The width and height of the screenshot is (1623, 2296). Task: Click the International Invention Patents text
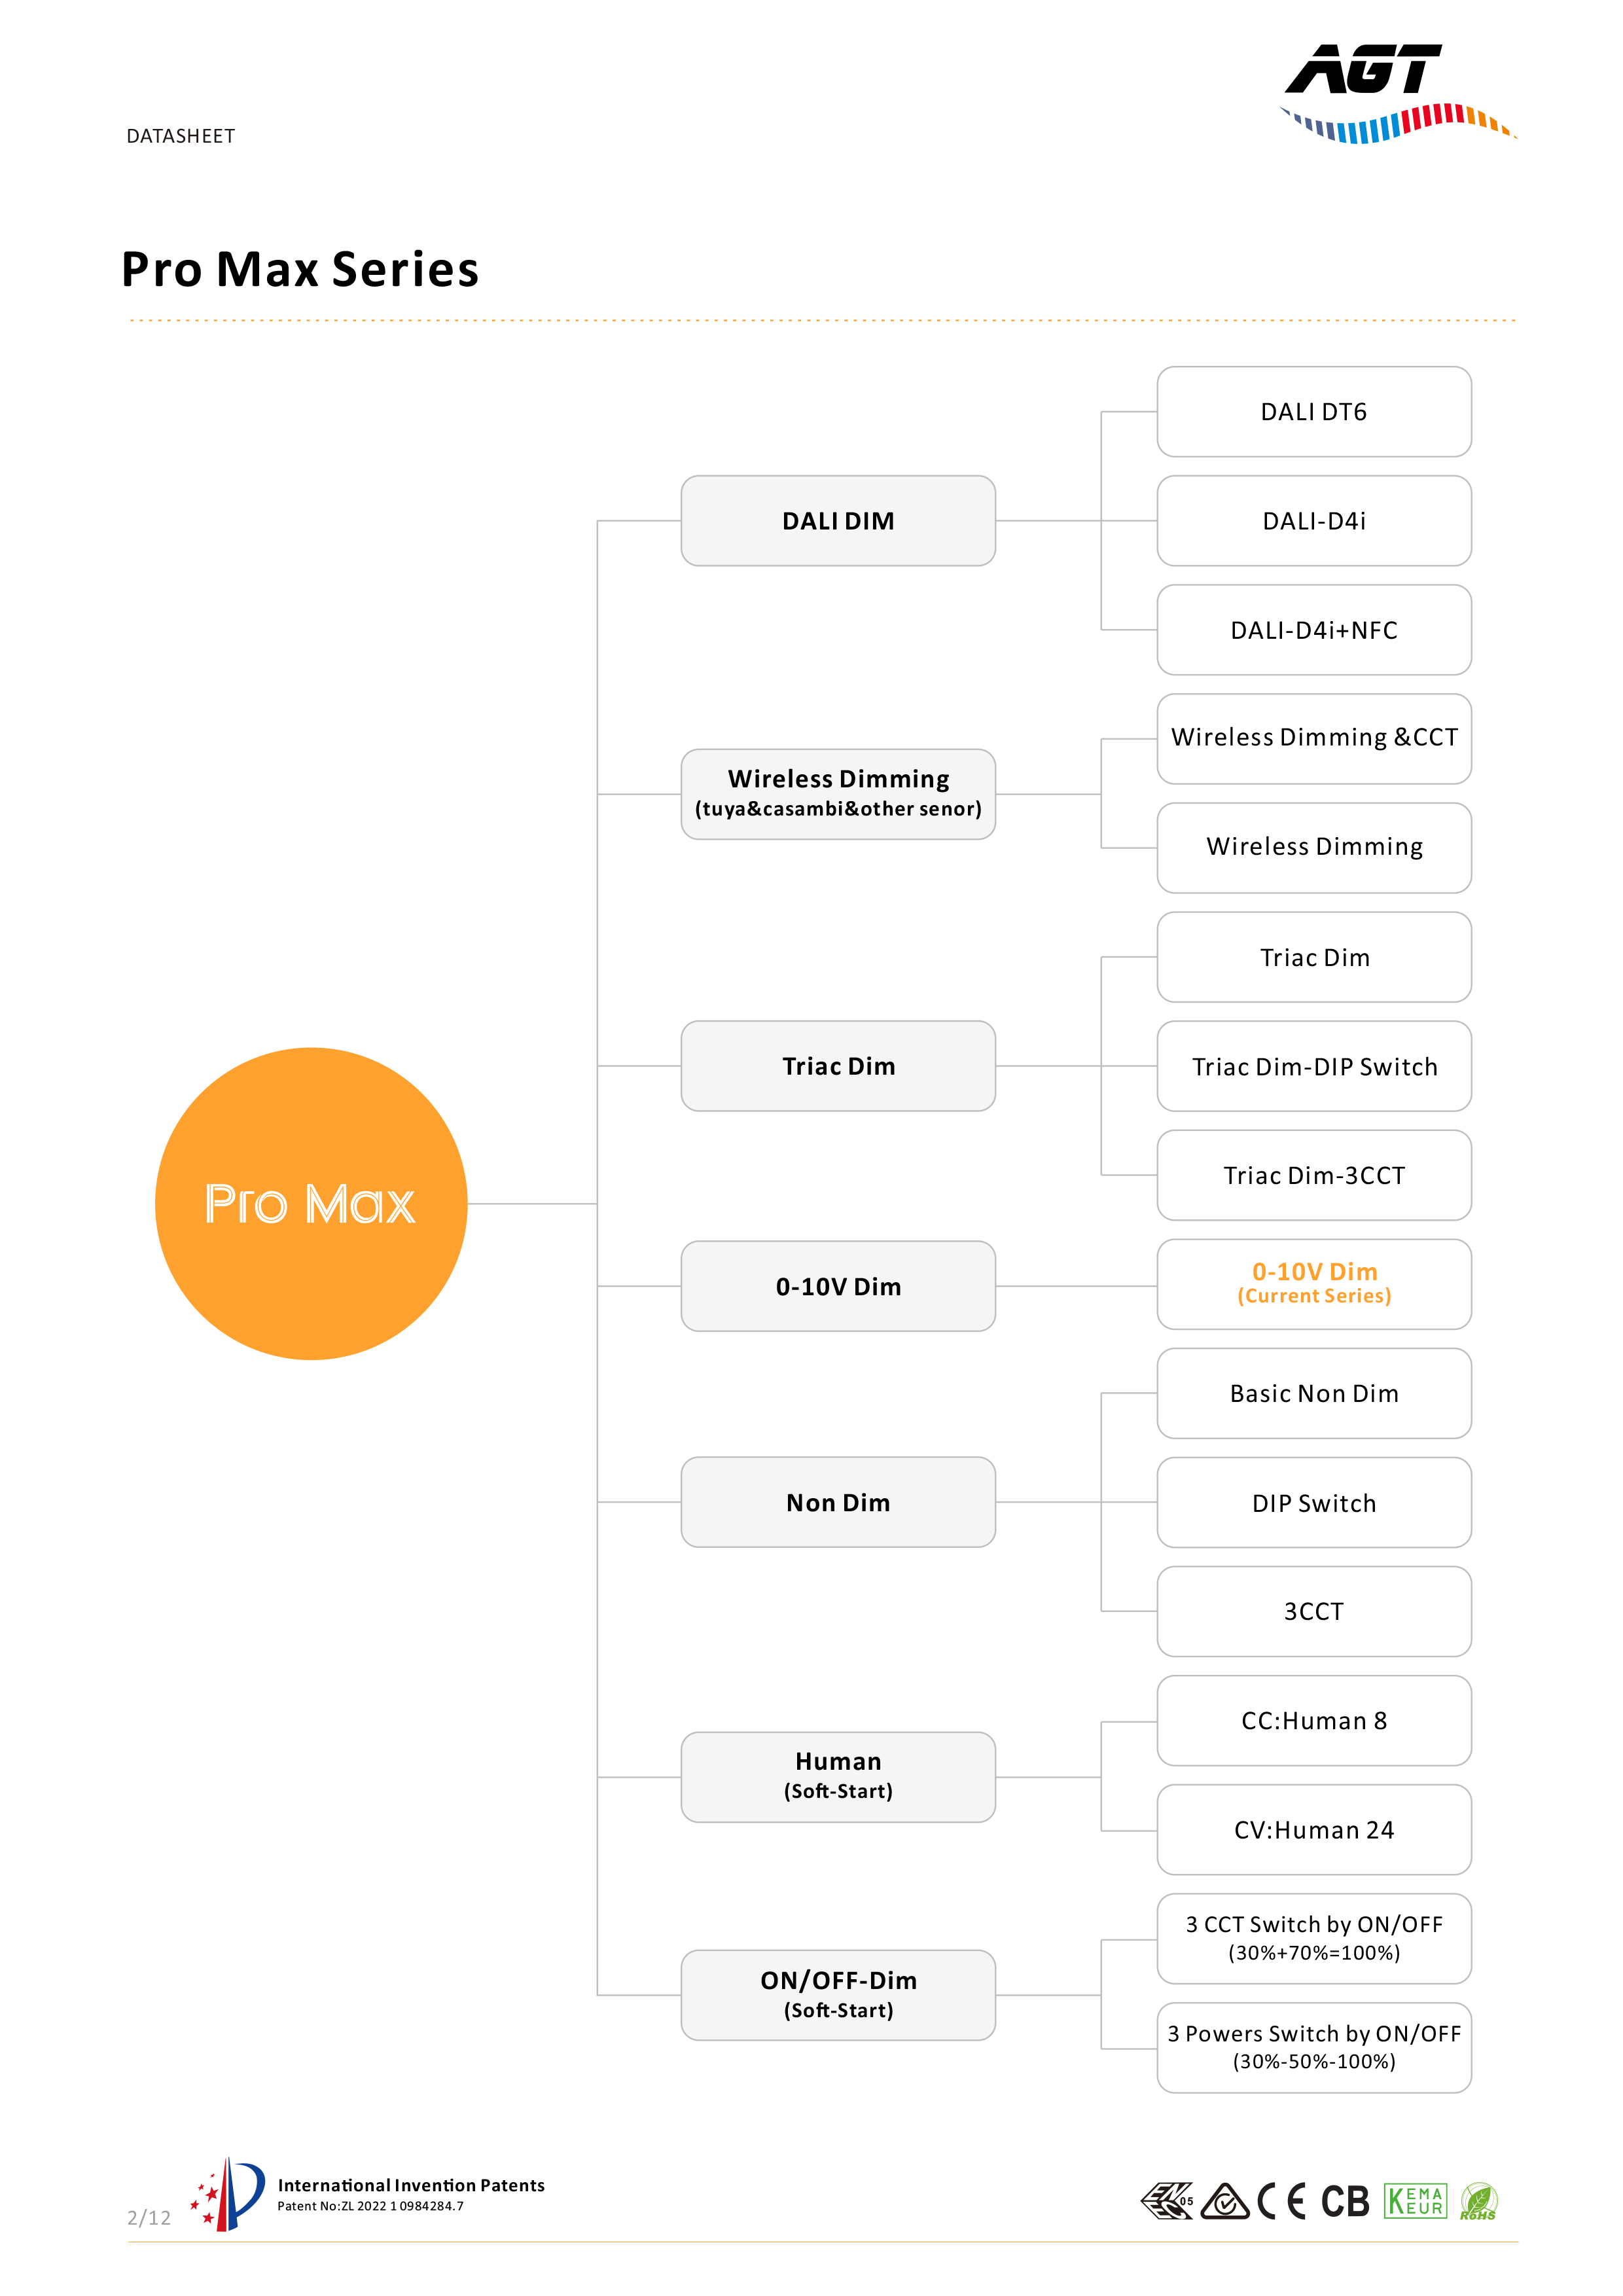click(x=411, y=2185)
